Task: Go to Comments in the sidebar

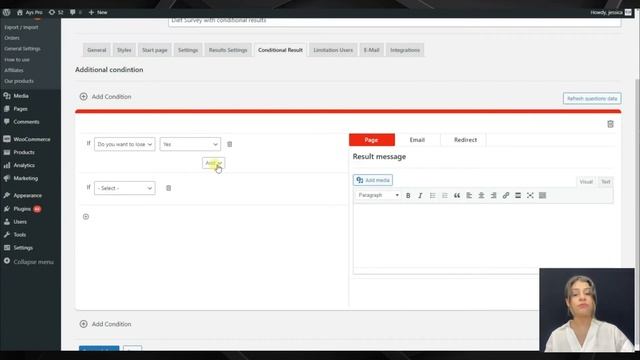Action: pos(26,122)
